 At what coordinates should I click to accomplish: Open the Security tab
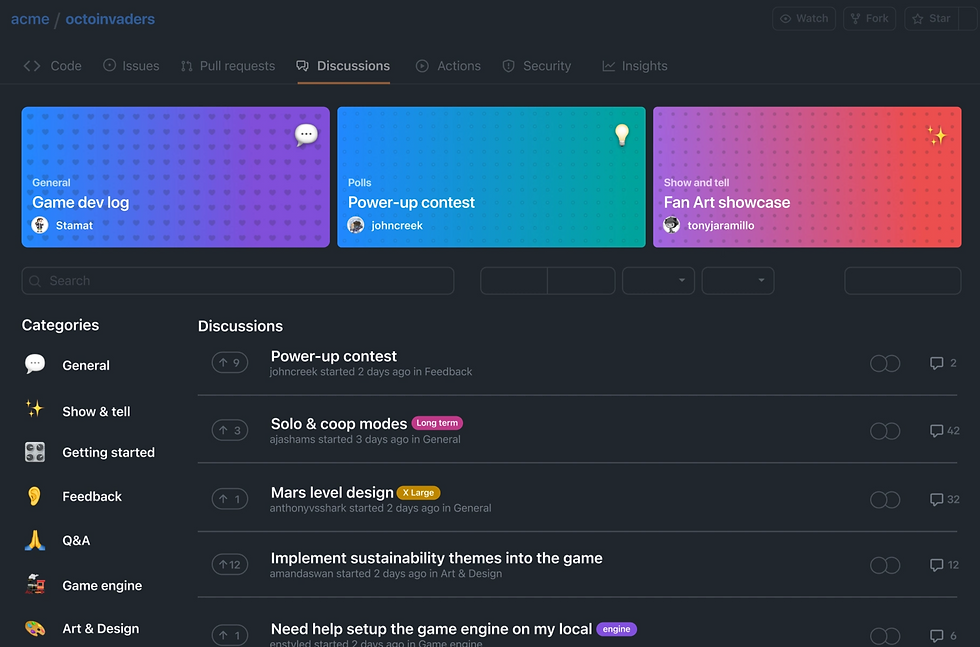point(537,66)
